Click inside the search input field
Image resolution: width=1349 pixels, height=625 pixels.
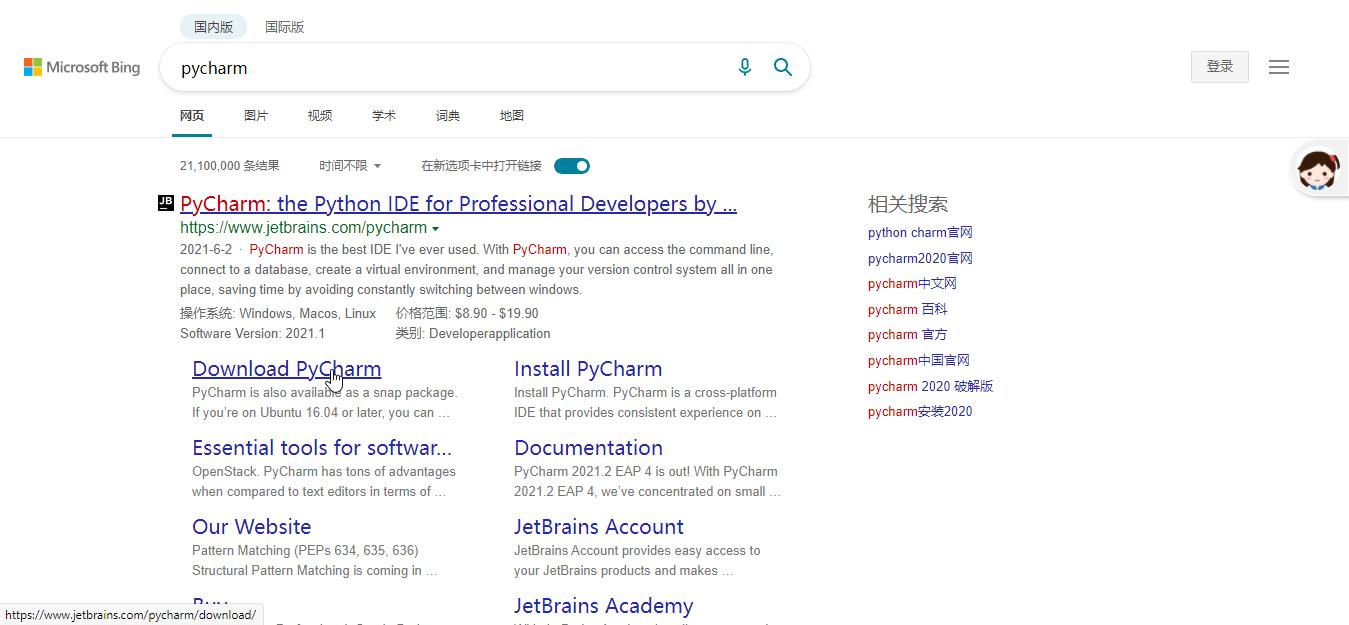[x=450, y=67]
